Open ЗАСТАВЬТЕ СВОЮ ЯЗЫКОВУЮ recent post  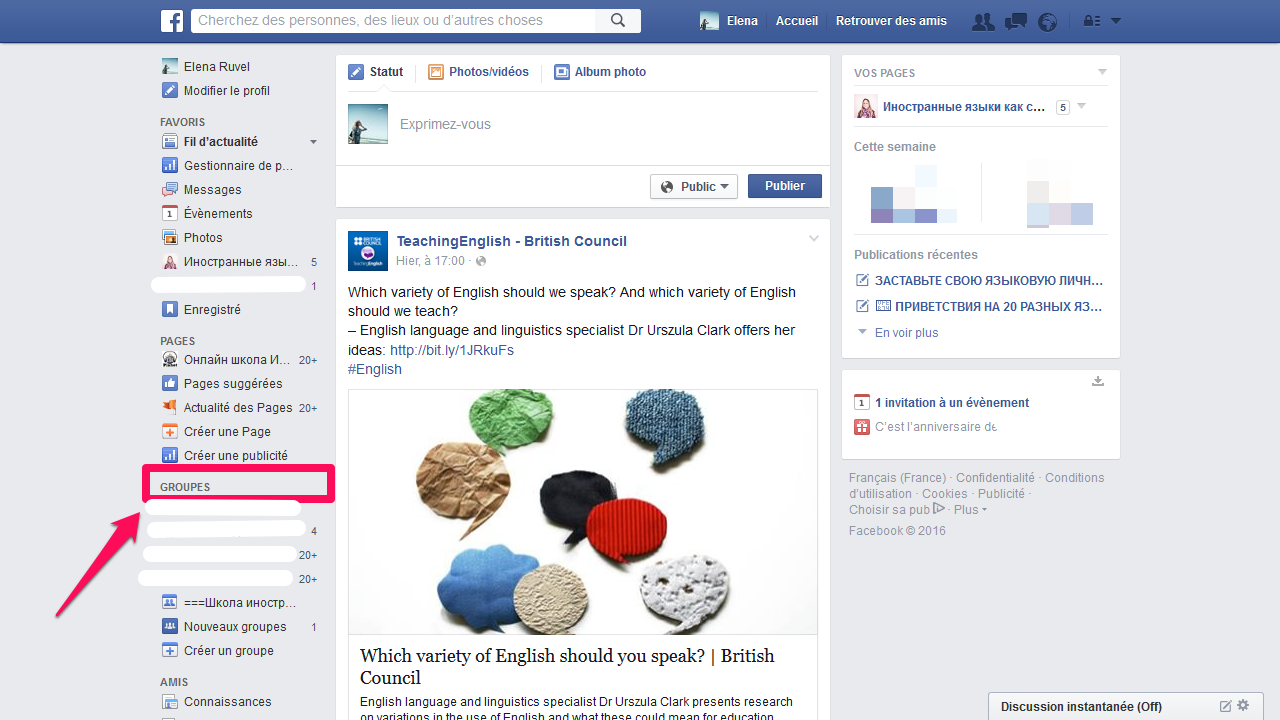point(989,281)
